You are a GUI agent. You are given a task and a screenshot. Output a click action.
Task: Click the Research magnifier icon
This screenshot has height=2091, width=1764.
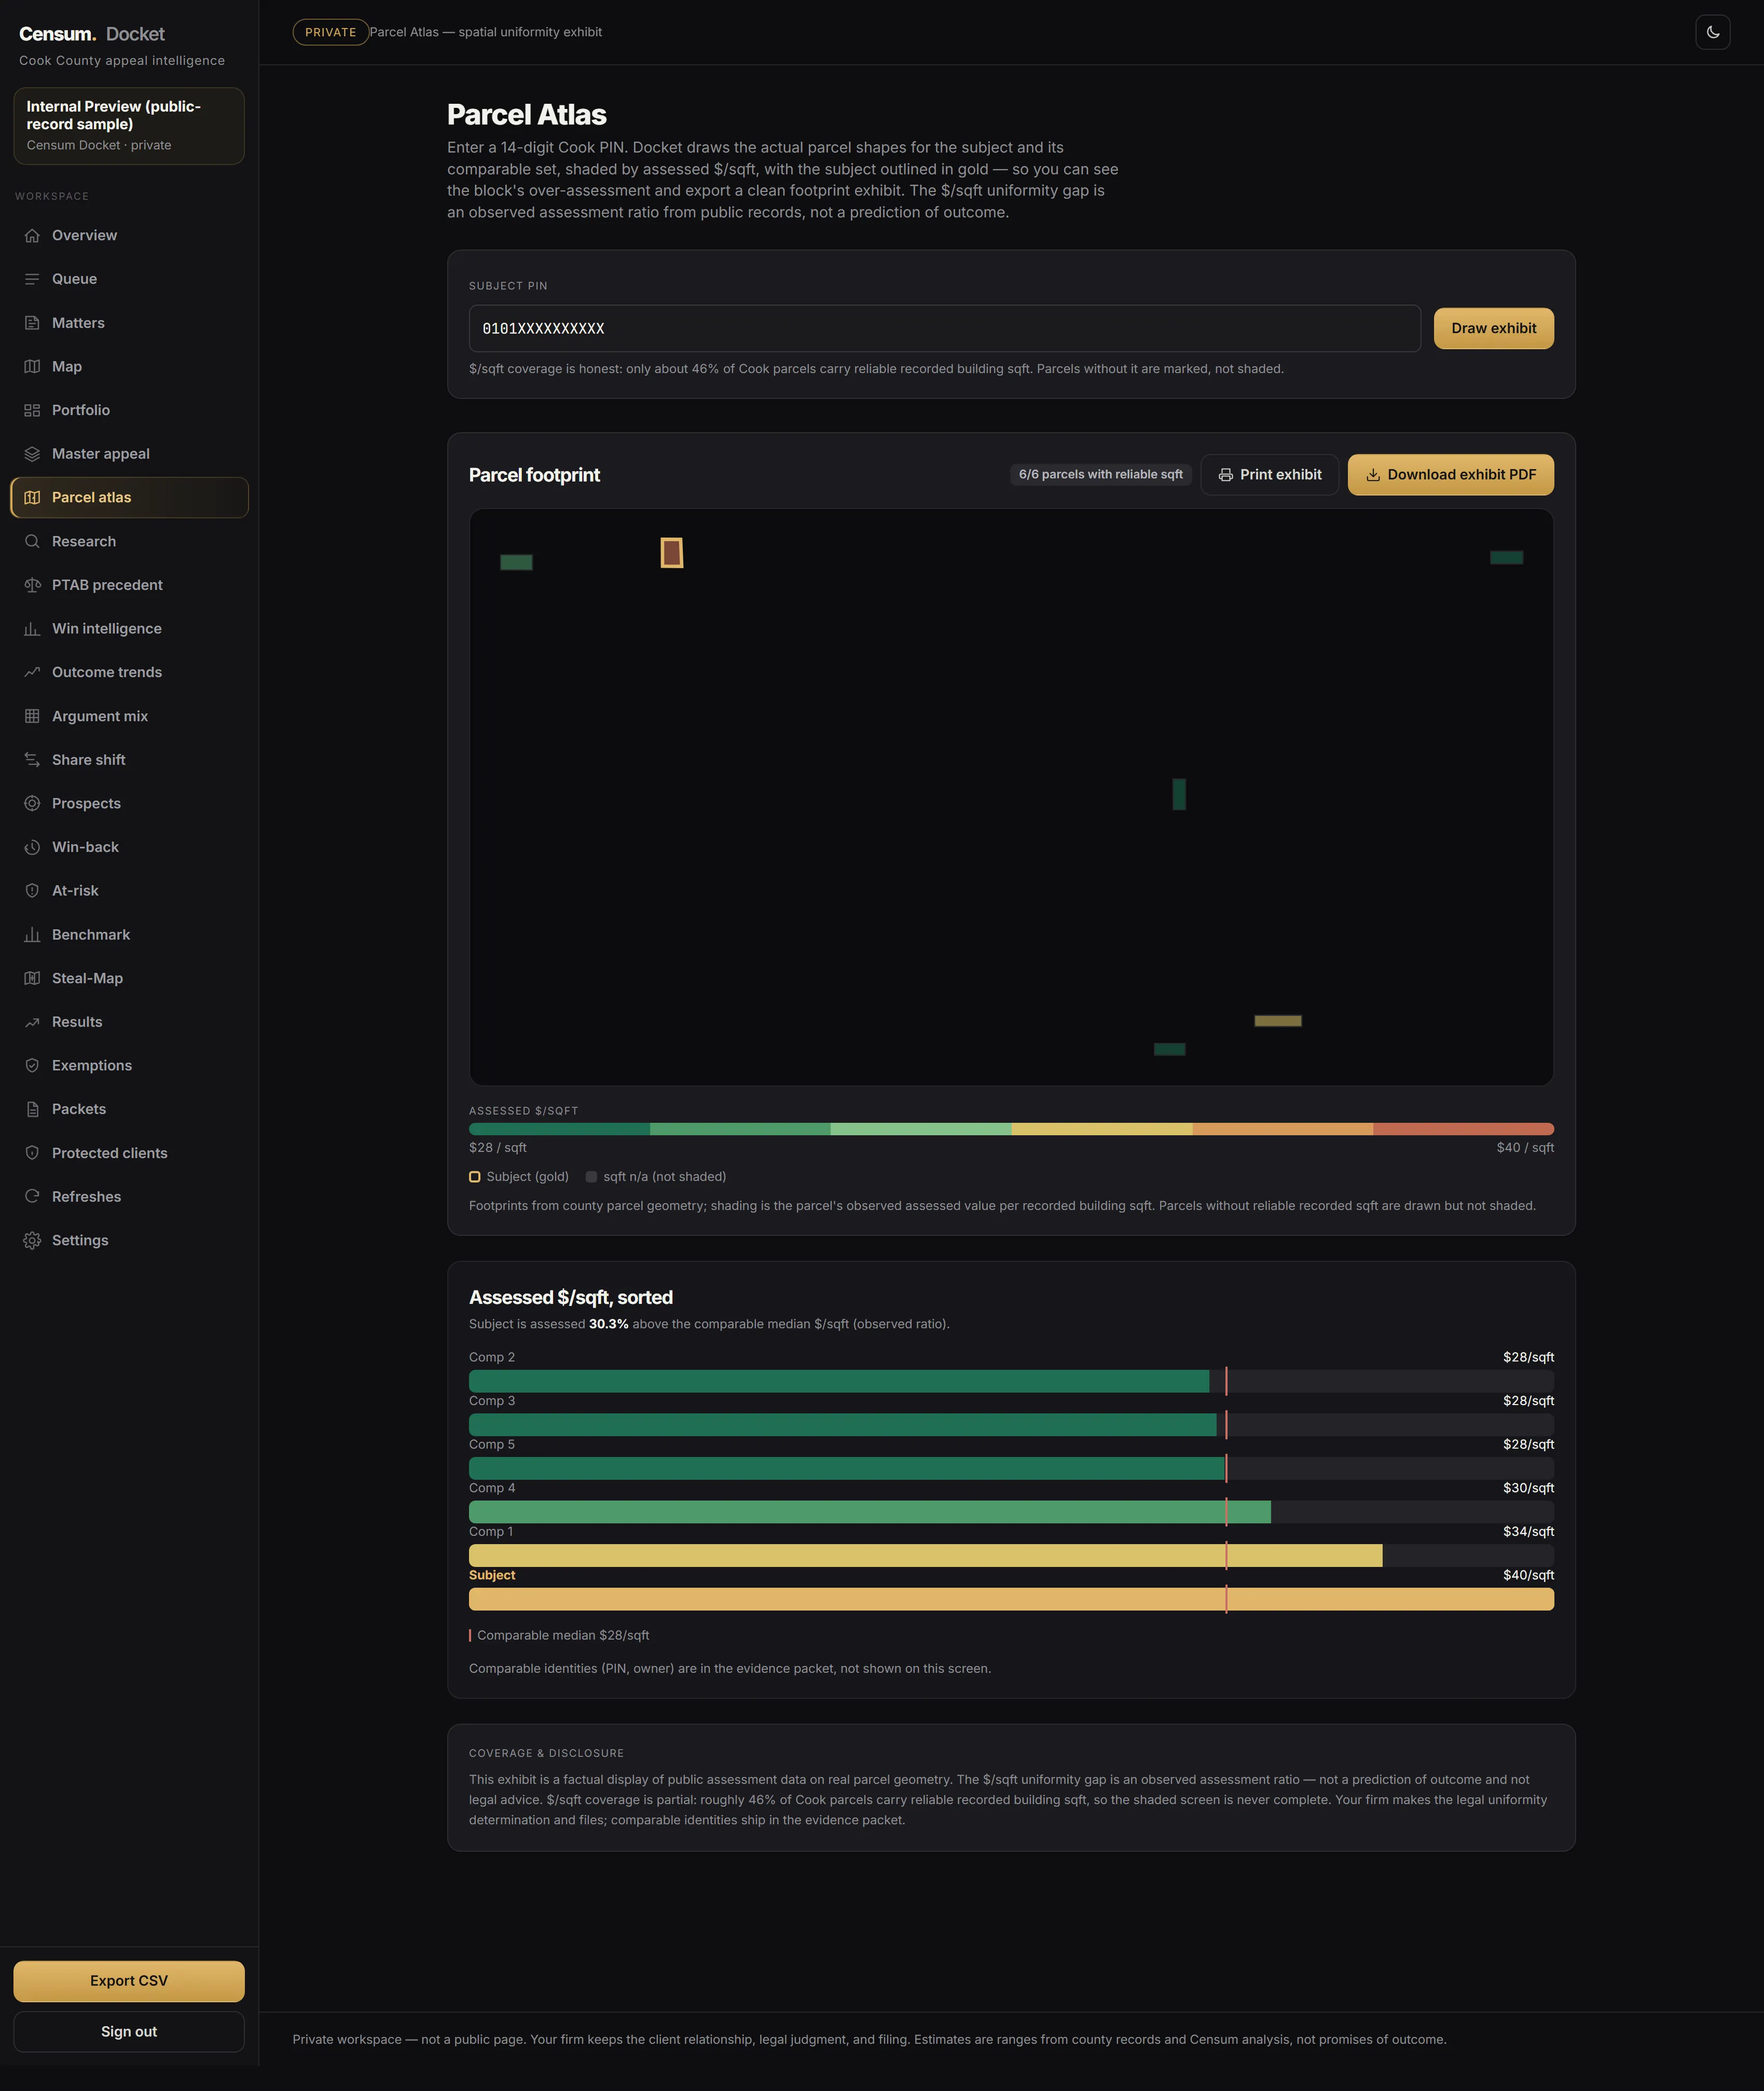pyautogui.click(x=32, y=541)
